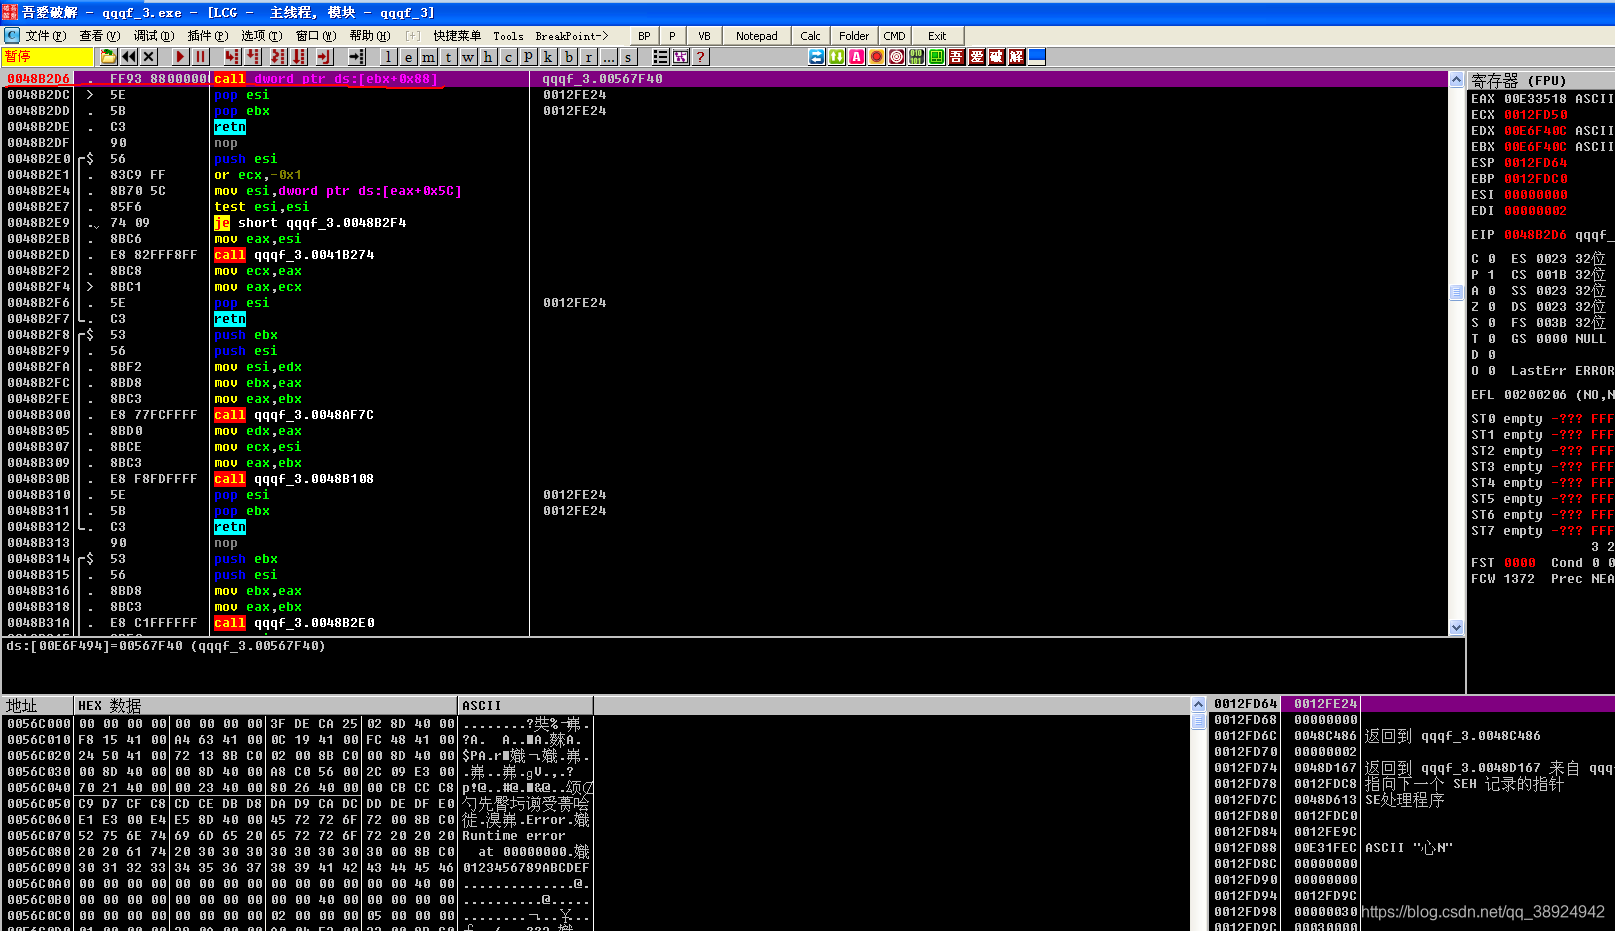The height and width of the screenshot is (931, 1615).
Task: Click the pink letter A plugin icon
Action: pyautogui.click(x=857, y=57)
